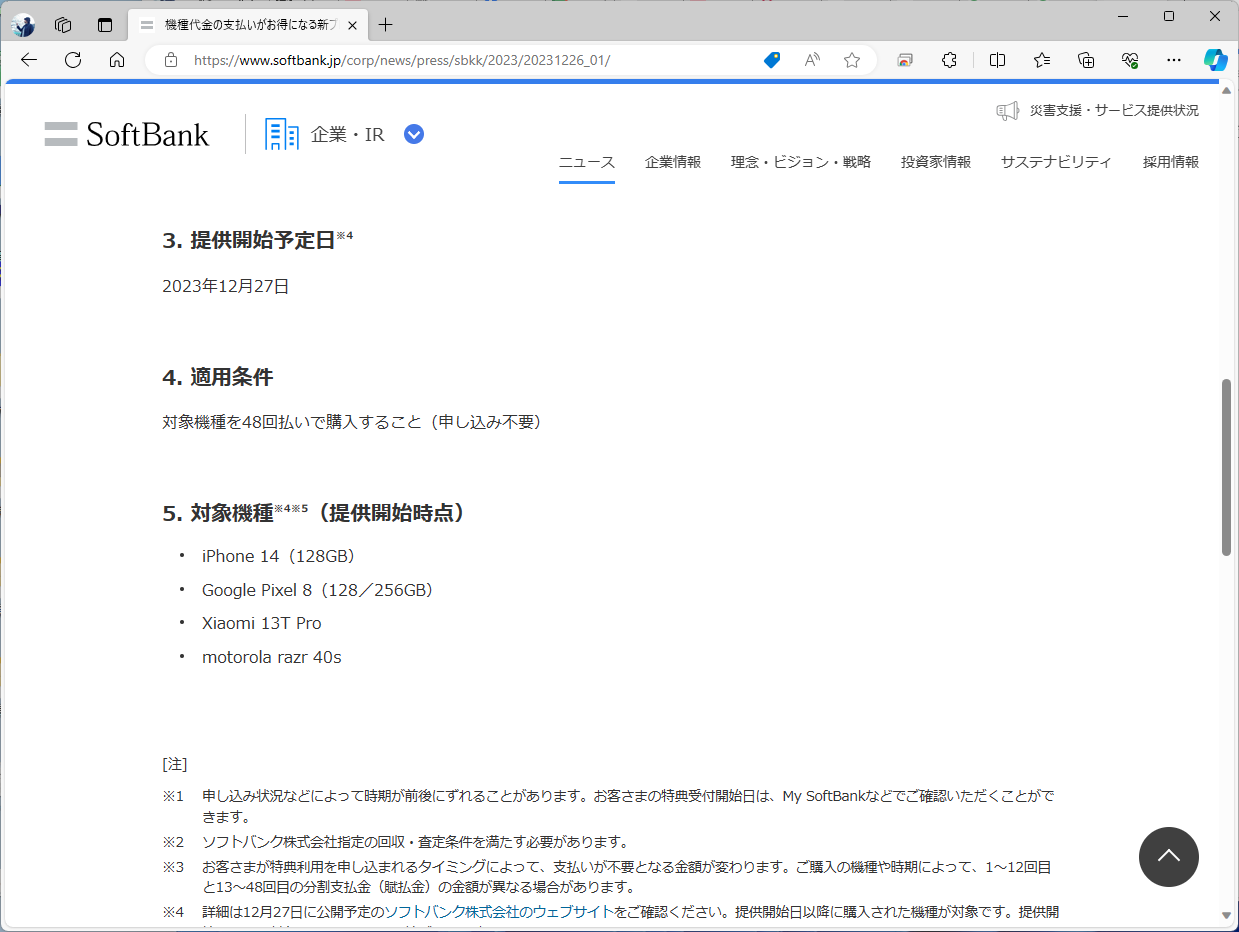Open tab actions menu icon
1239x932 pixels.
[105, 25]
